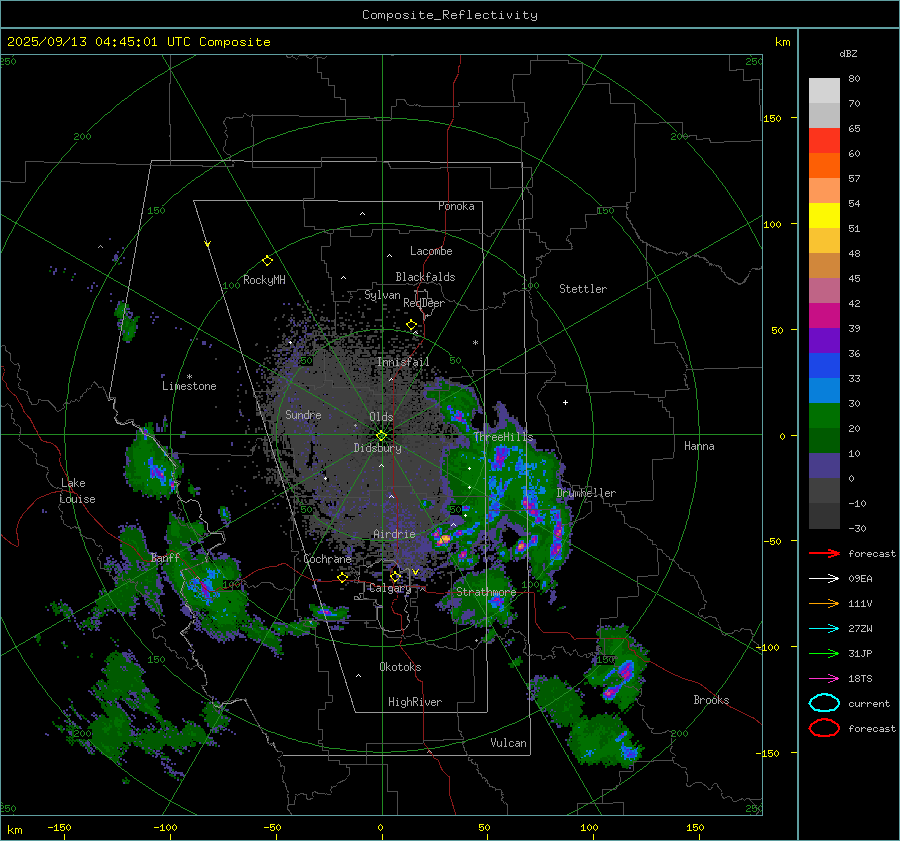
Task: Click the green 30 dBZ color swatch
Action: tap(824, 415)
